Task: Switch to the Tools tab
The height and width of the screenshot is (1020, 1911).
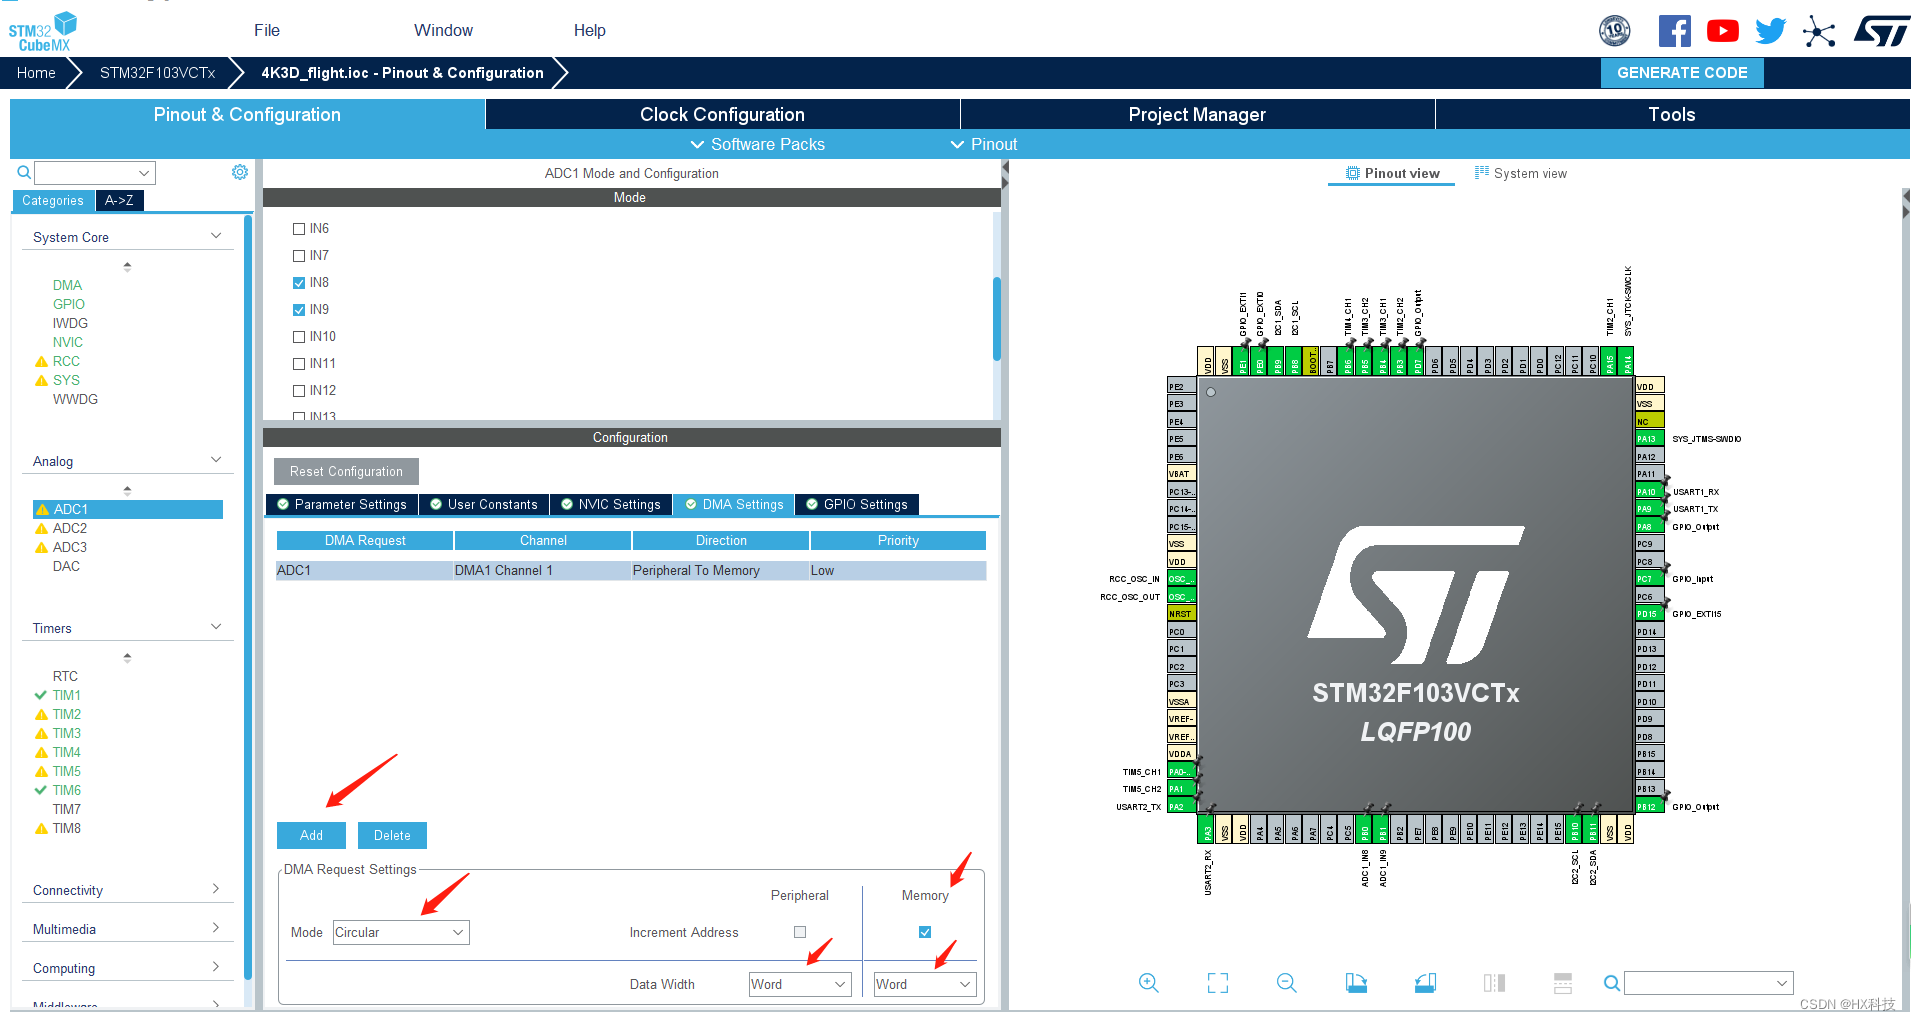Action: click(x=1672, y=114)
